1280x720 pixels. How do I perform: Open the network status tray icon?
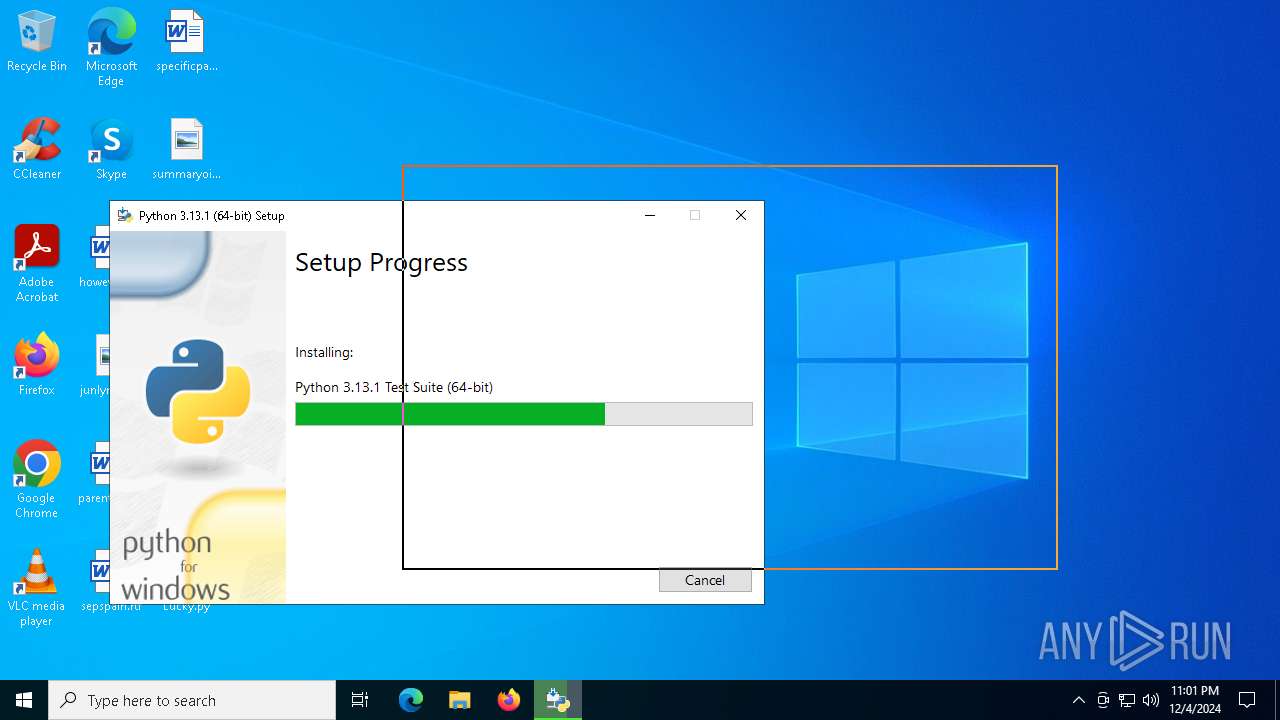1127,700
